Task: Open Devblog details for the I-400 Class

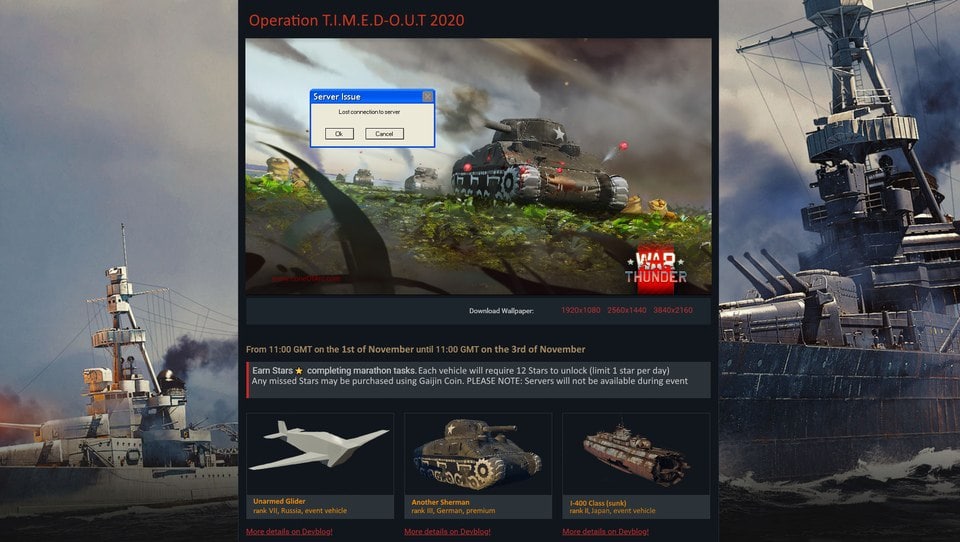Action: [605, 532]
